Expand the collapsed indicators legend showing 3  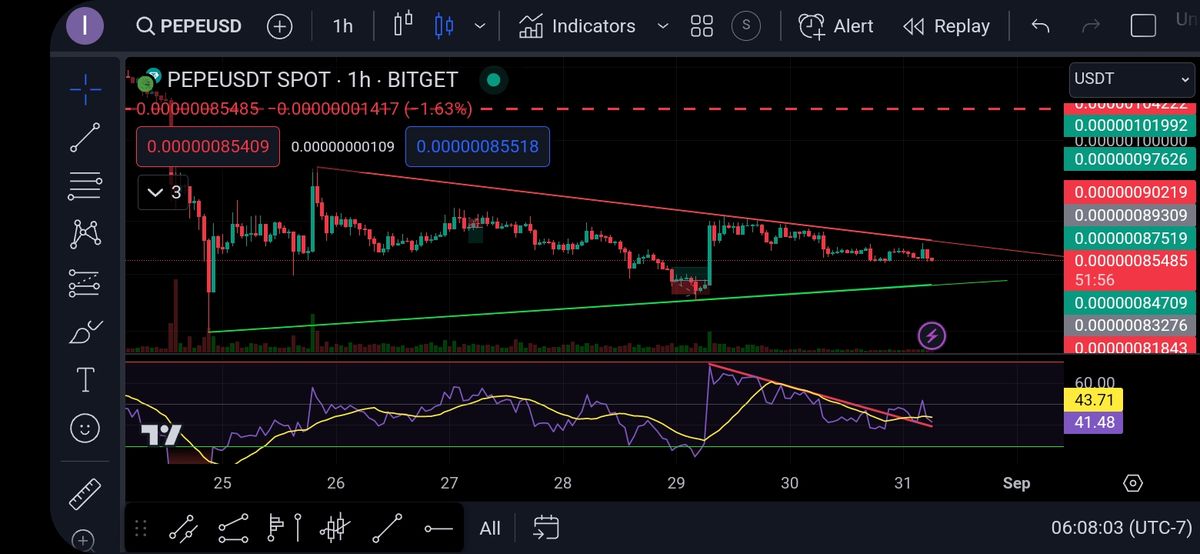(x=164, y=192)
